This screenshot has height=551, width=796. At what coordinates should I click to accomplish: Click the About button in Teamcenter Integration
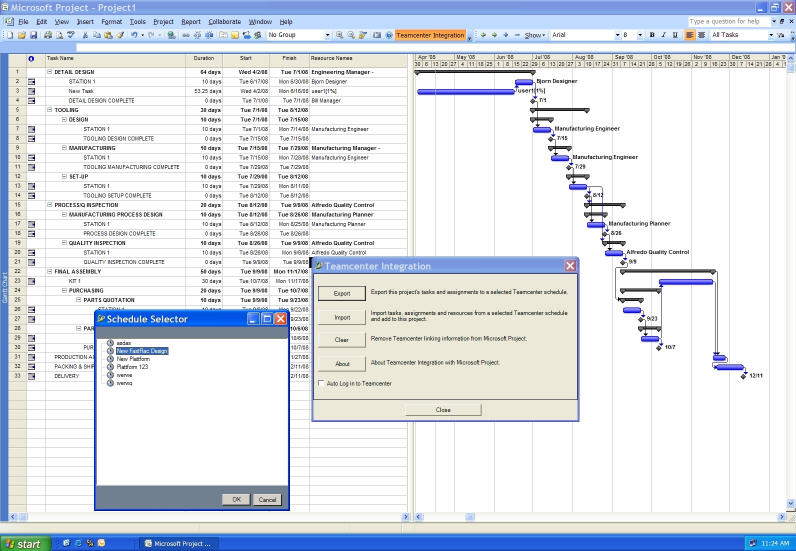[x=342, y=364]
